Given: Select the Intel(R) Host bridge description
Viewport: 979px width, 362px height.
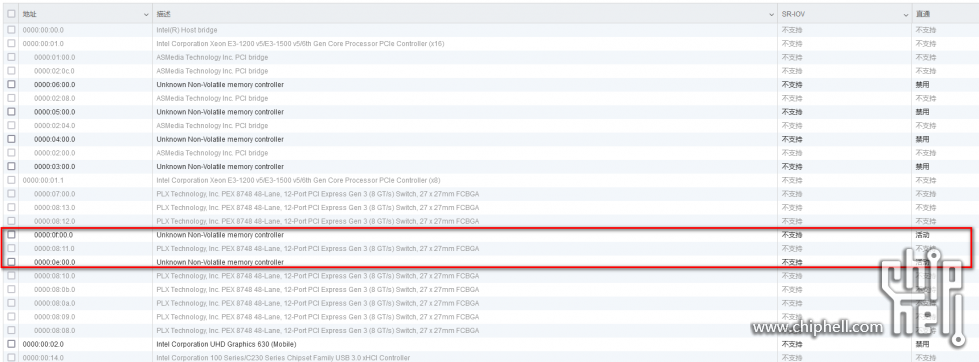Looking at the screenshot, I should 187,30.
